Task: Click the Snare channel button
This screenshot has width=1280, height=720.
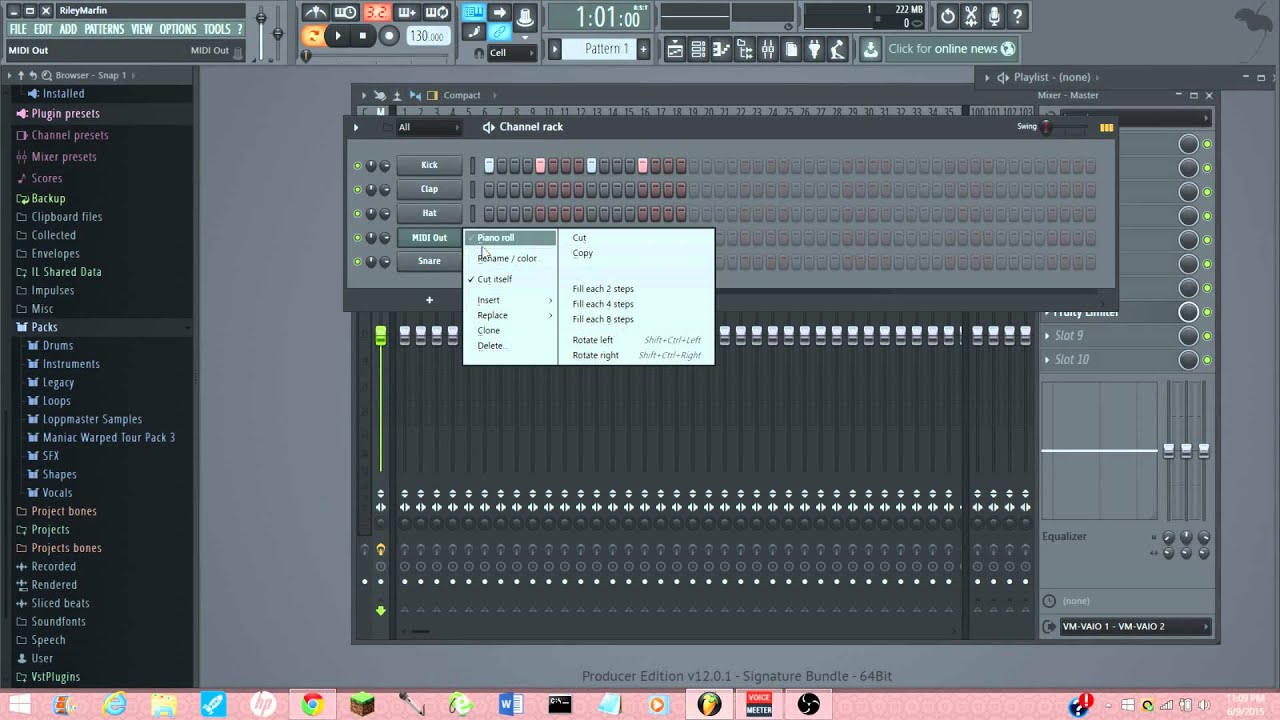Action: [429, 261]
